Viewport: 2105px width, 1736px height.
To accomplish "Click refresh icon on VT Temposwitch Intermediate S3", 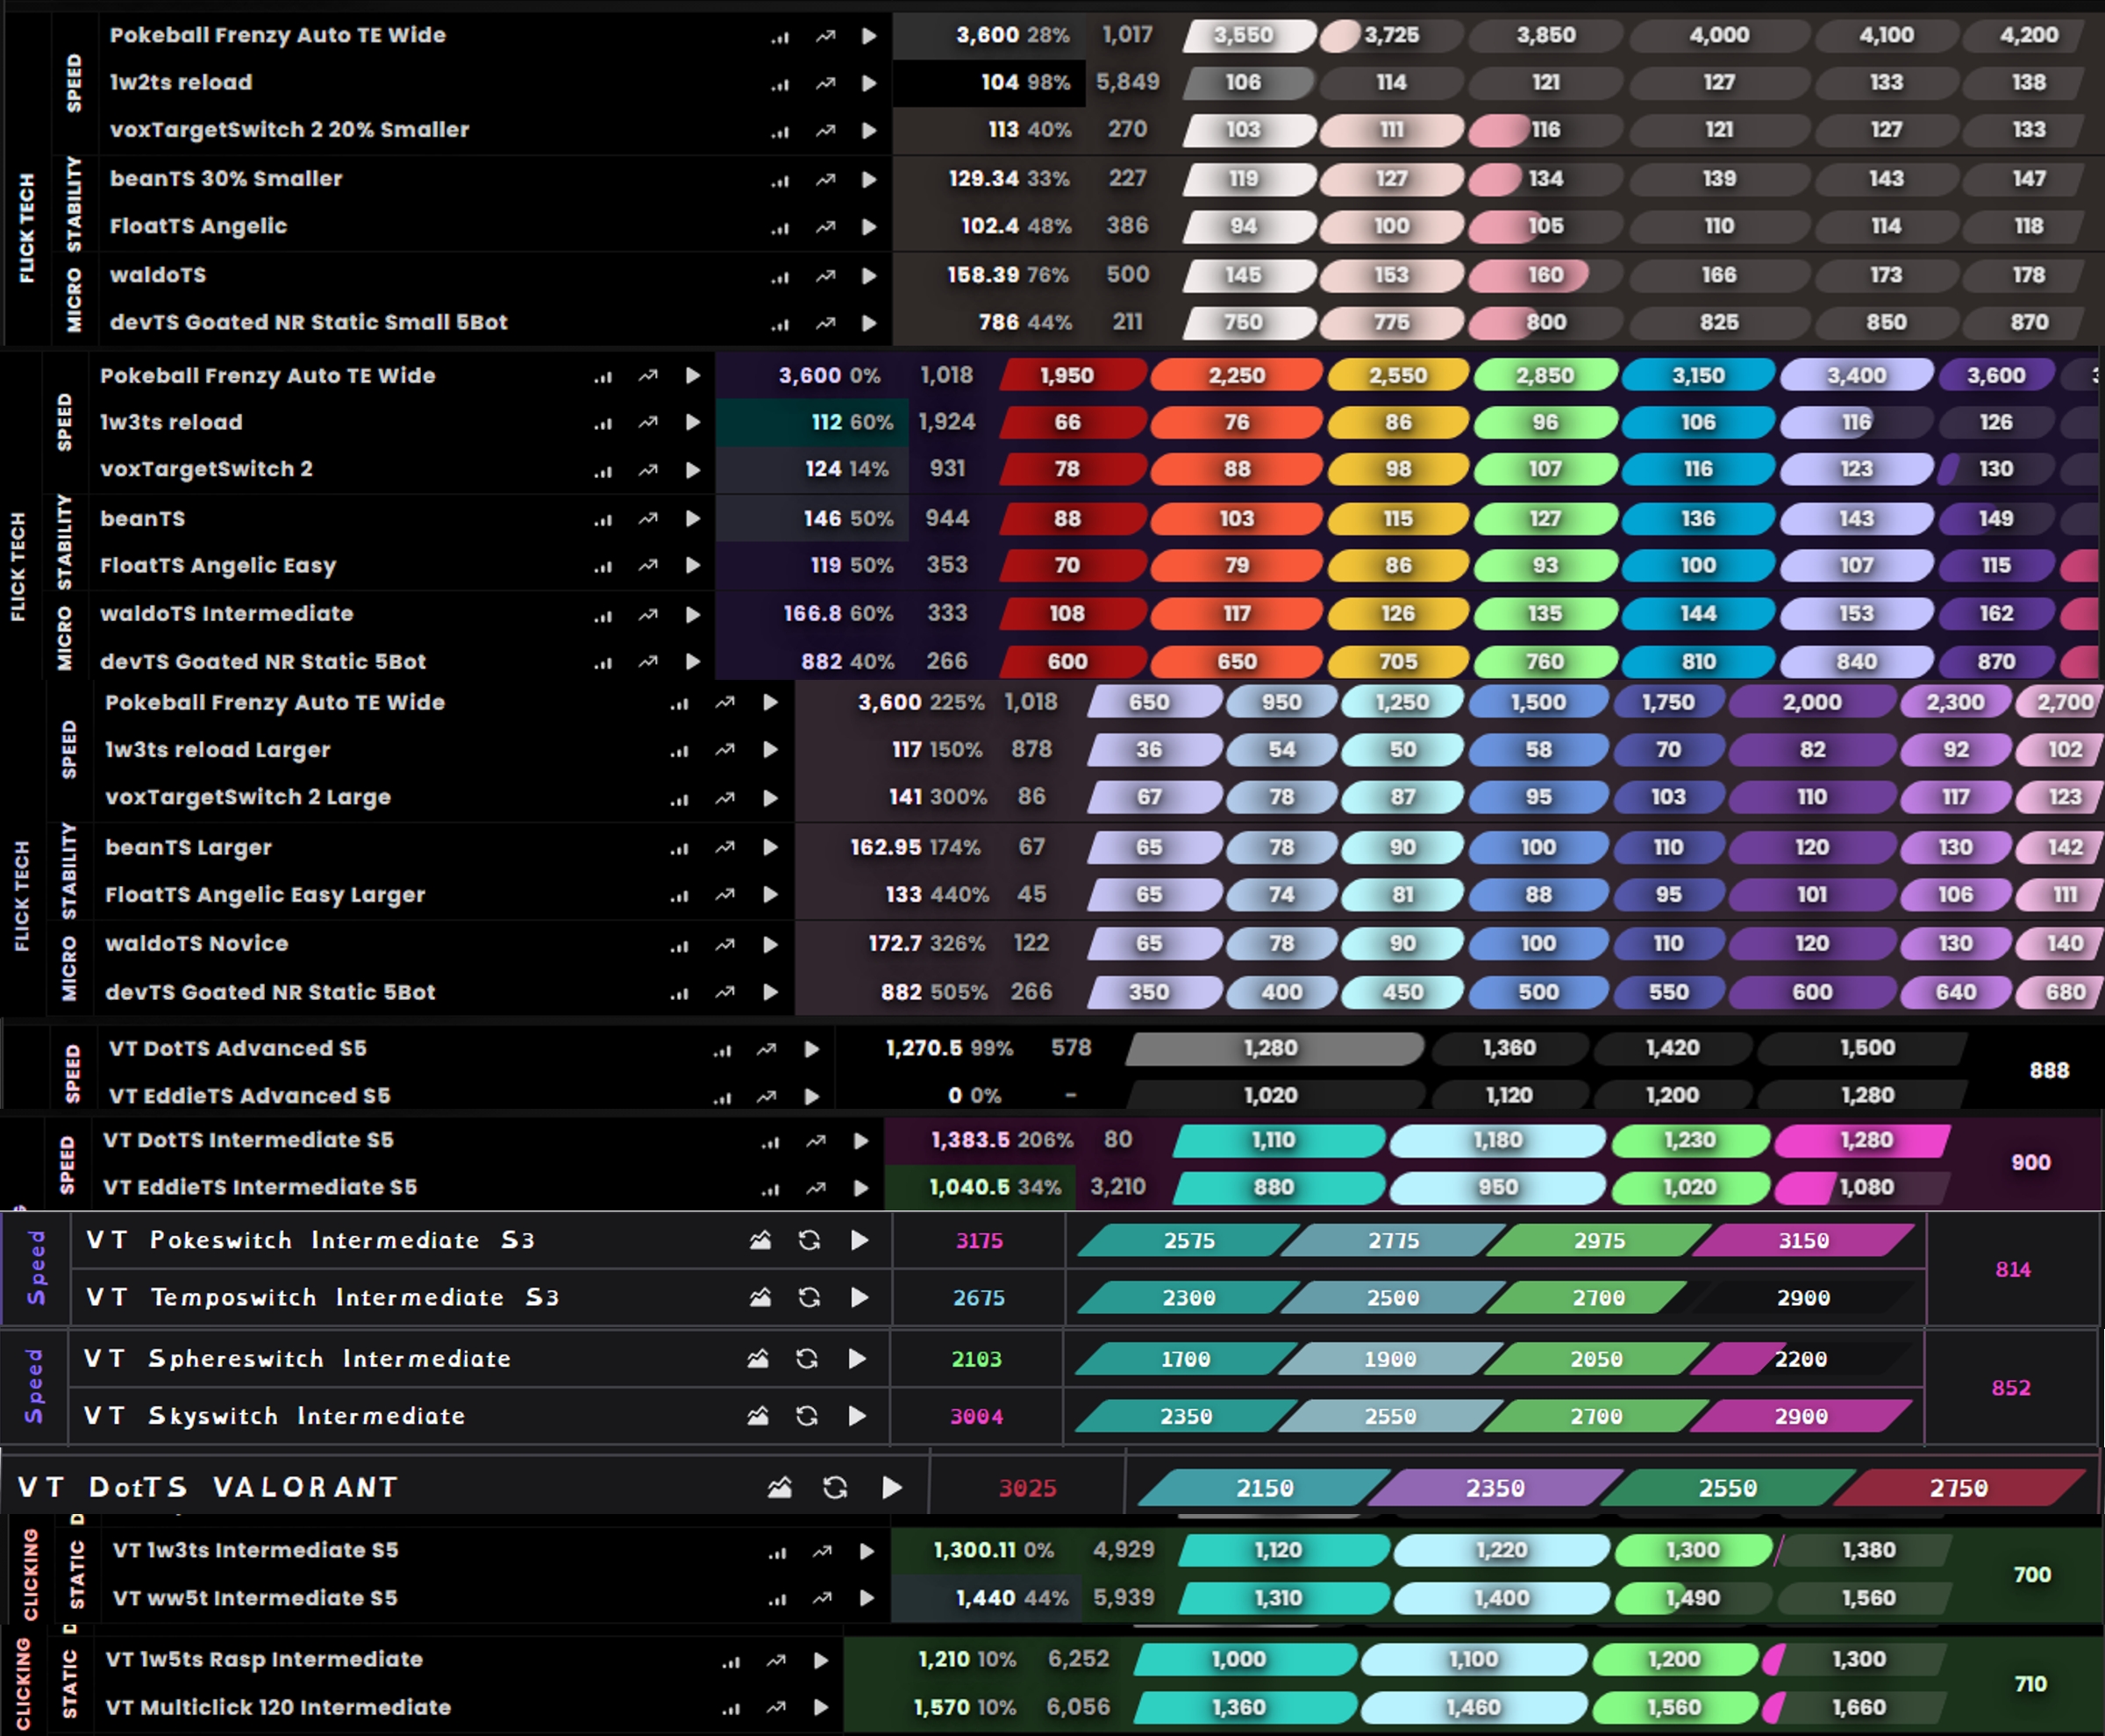I will point(809,1297).
